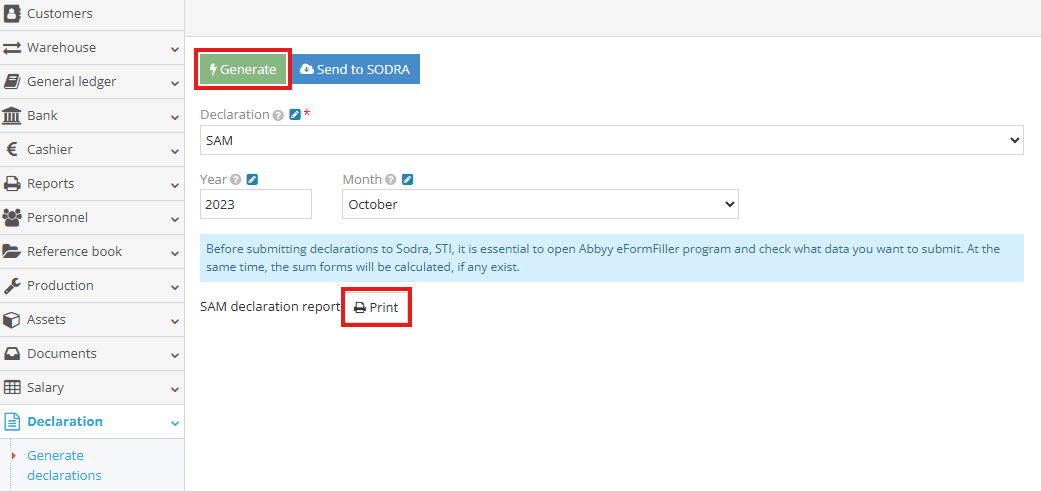Expand the Salary menu chevron

pyautogui.click(x=175, y=389)
